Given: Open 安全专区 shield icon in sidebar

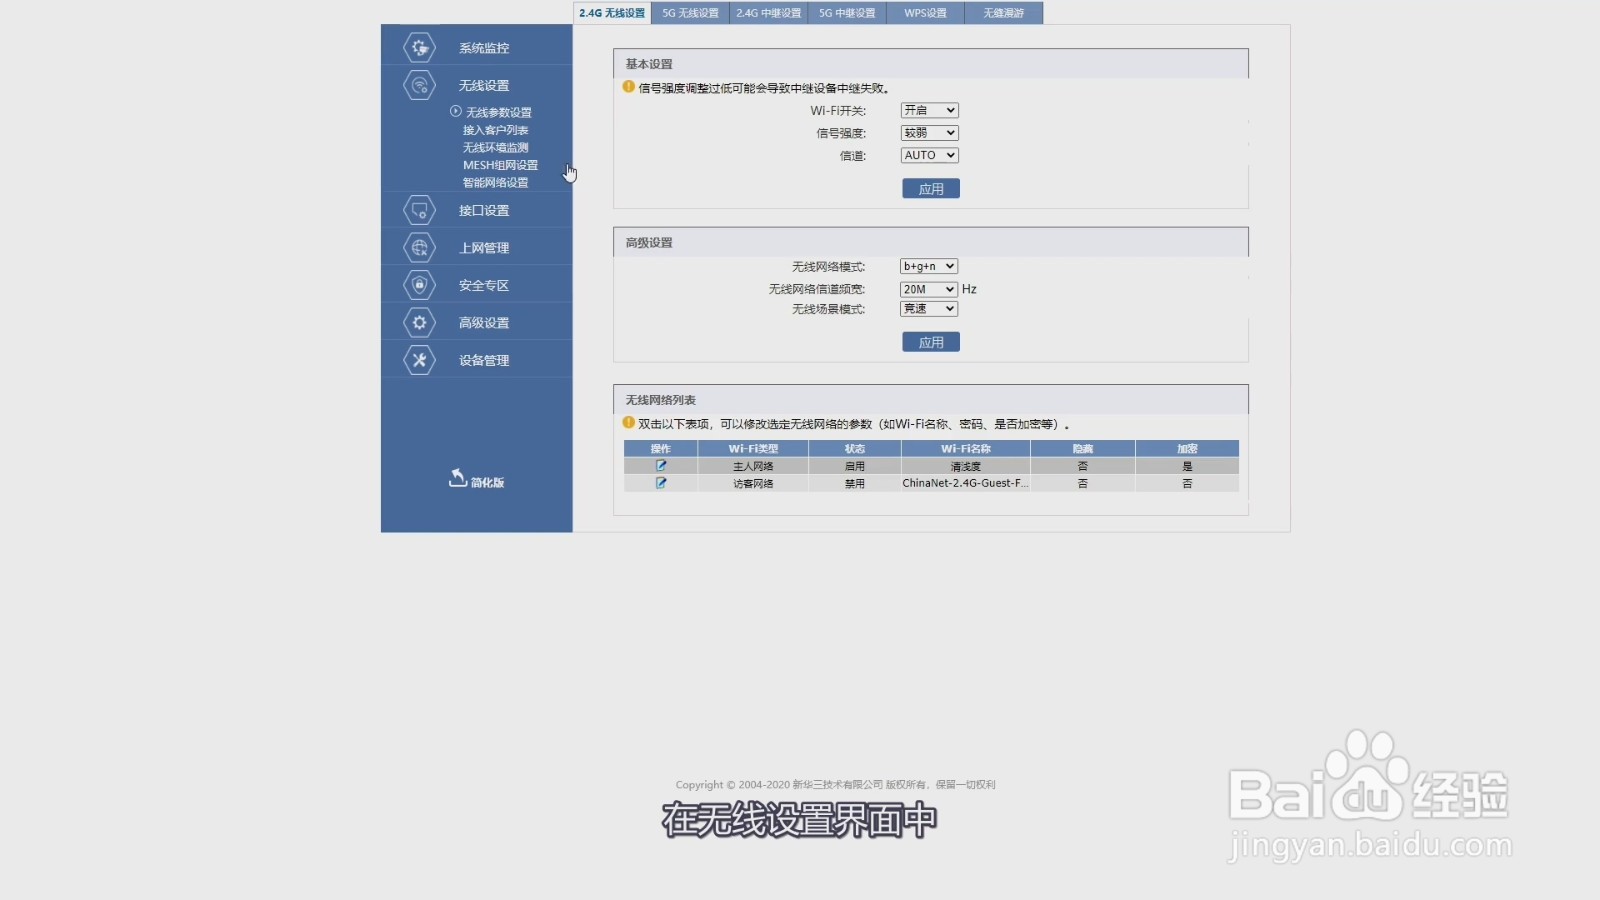Looking at the screenshot, I should coord(419,285).
